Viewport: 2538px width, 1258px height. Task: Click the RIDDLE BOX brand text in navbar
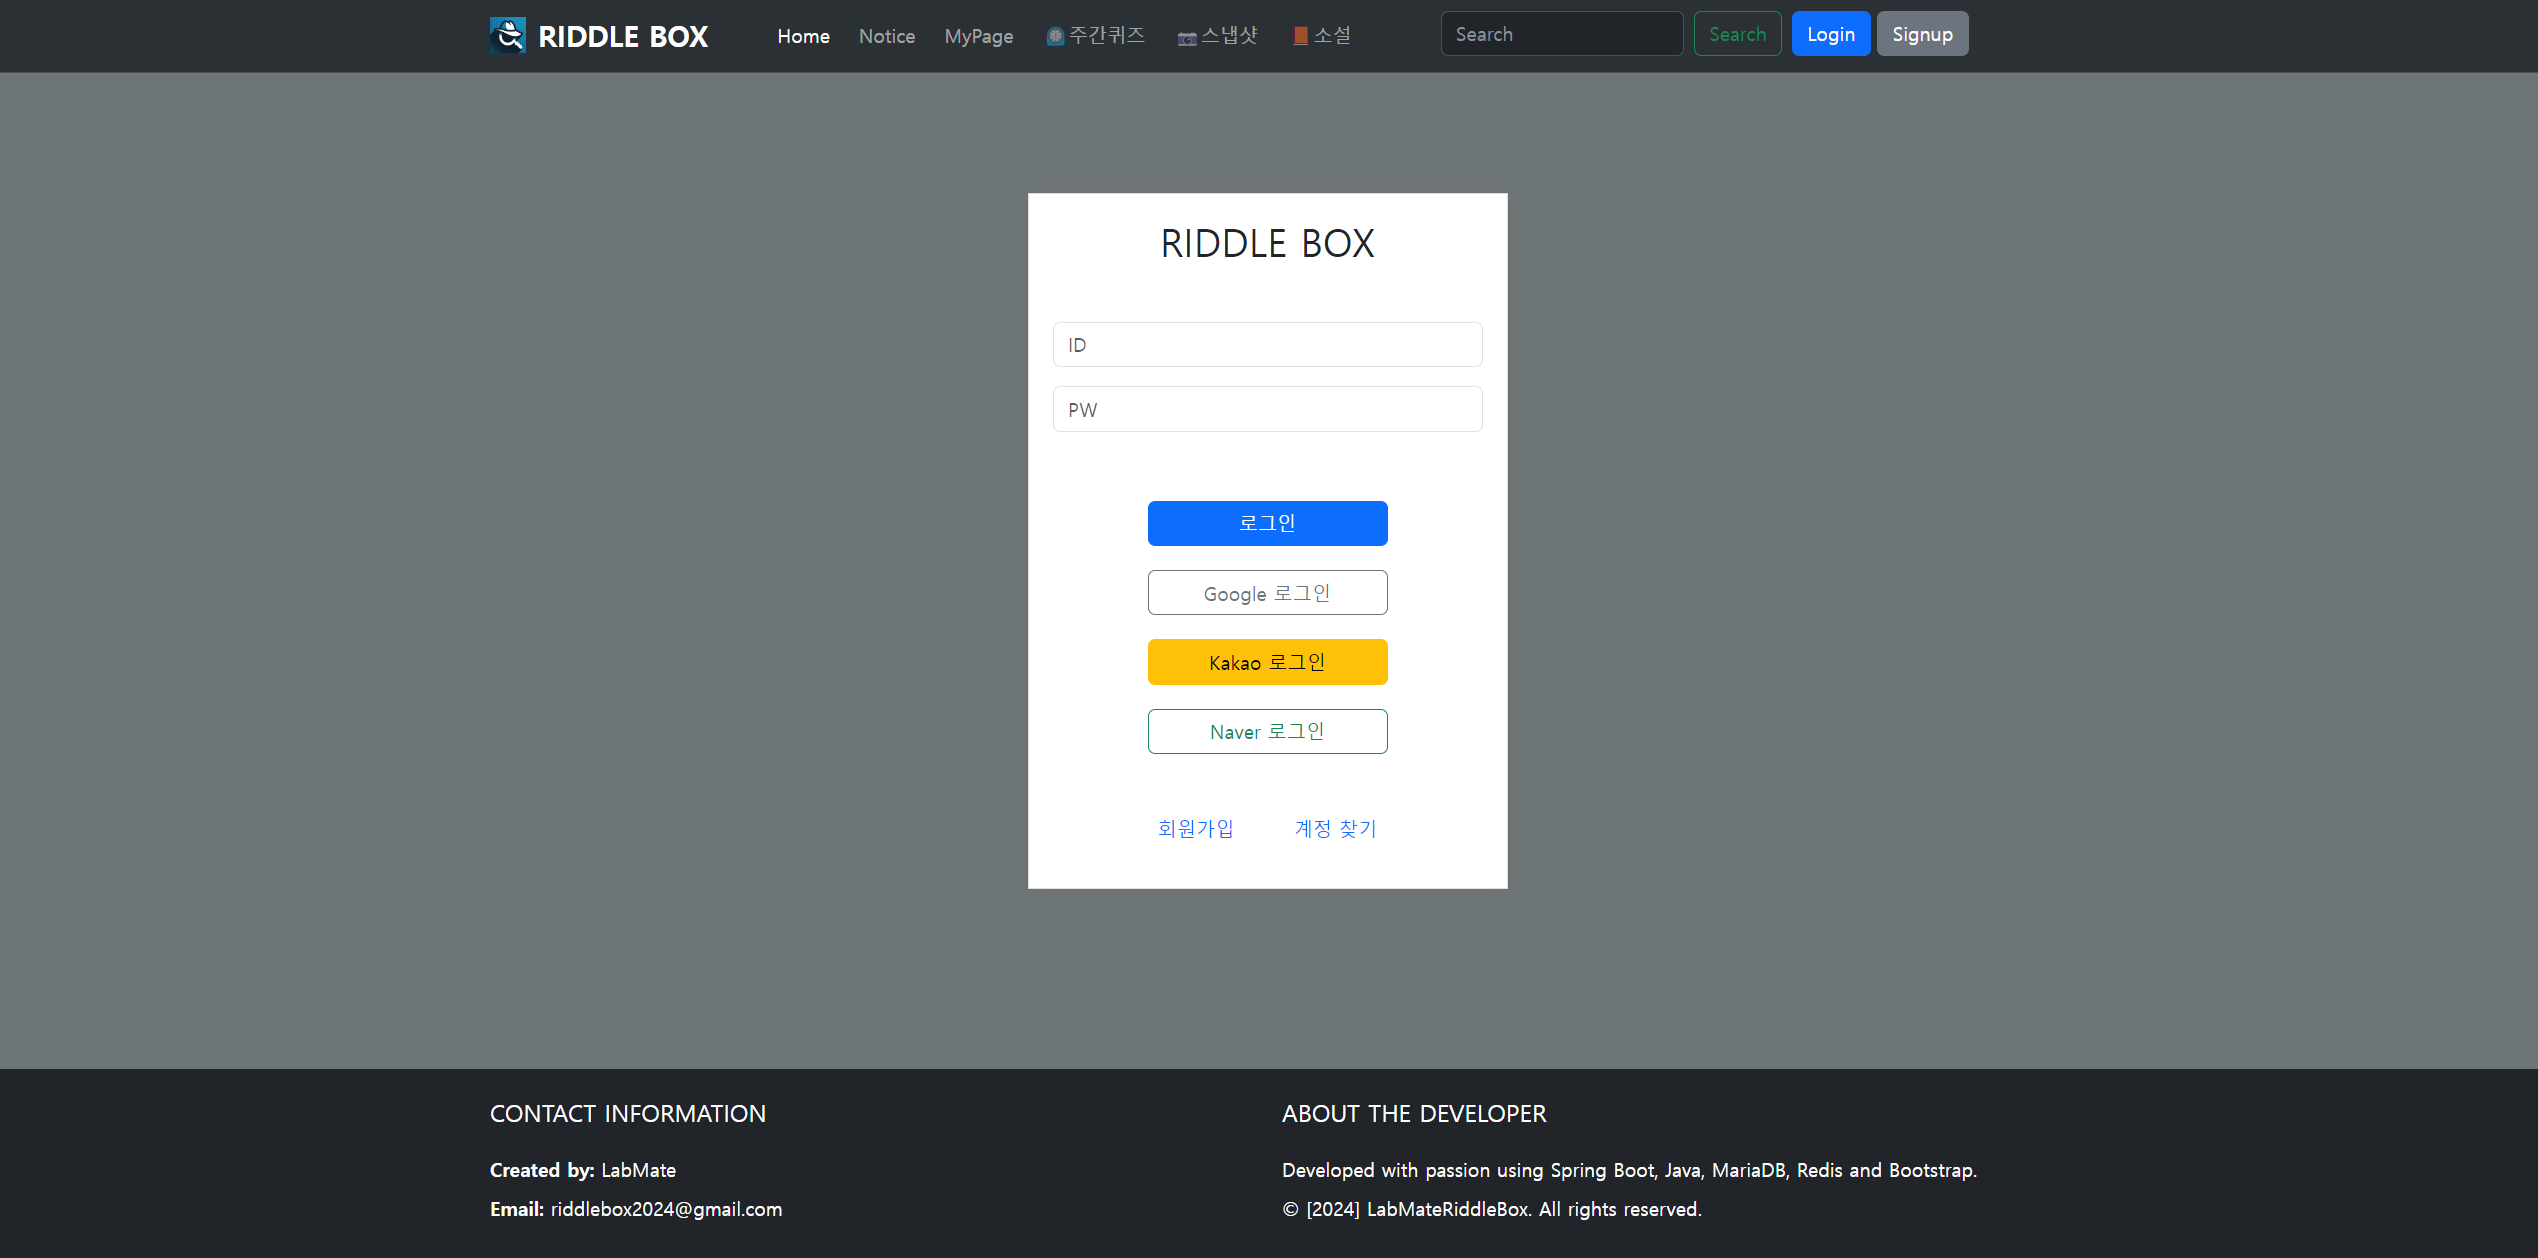click(x=622, y=36)
